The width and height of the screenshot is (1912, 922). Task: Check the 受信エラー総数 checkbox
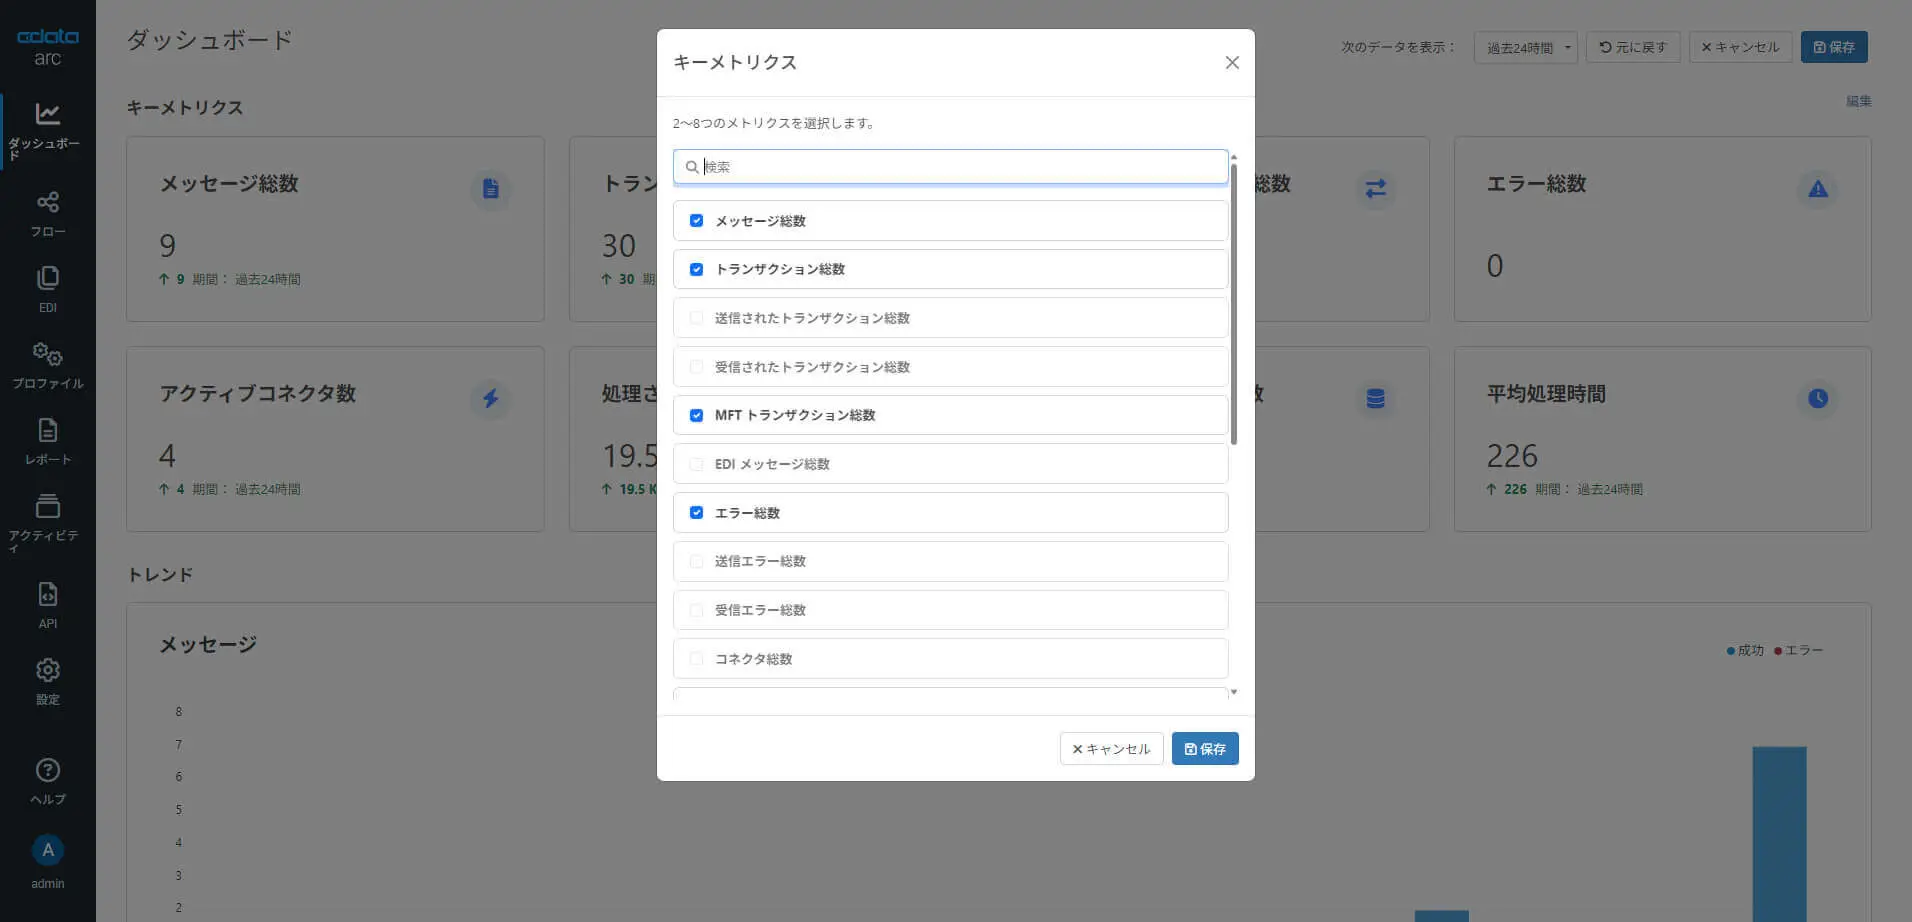coord(697,610)
